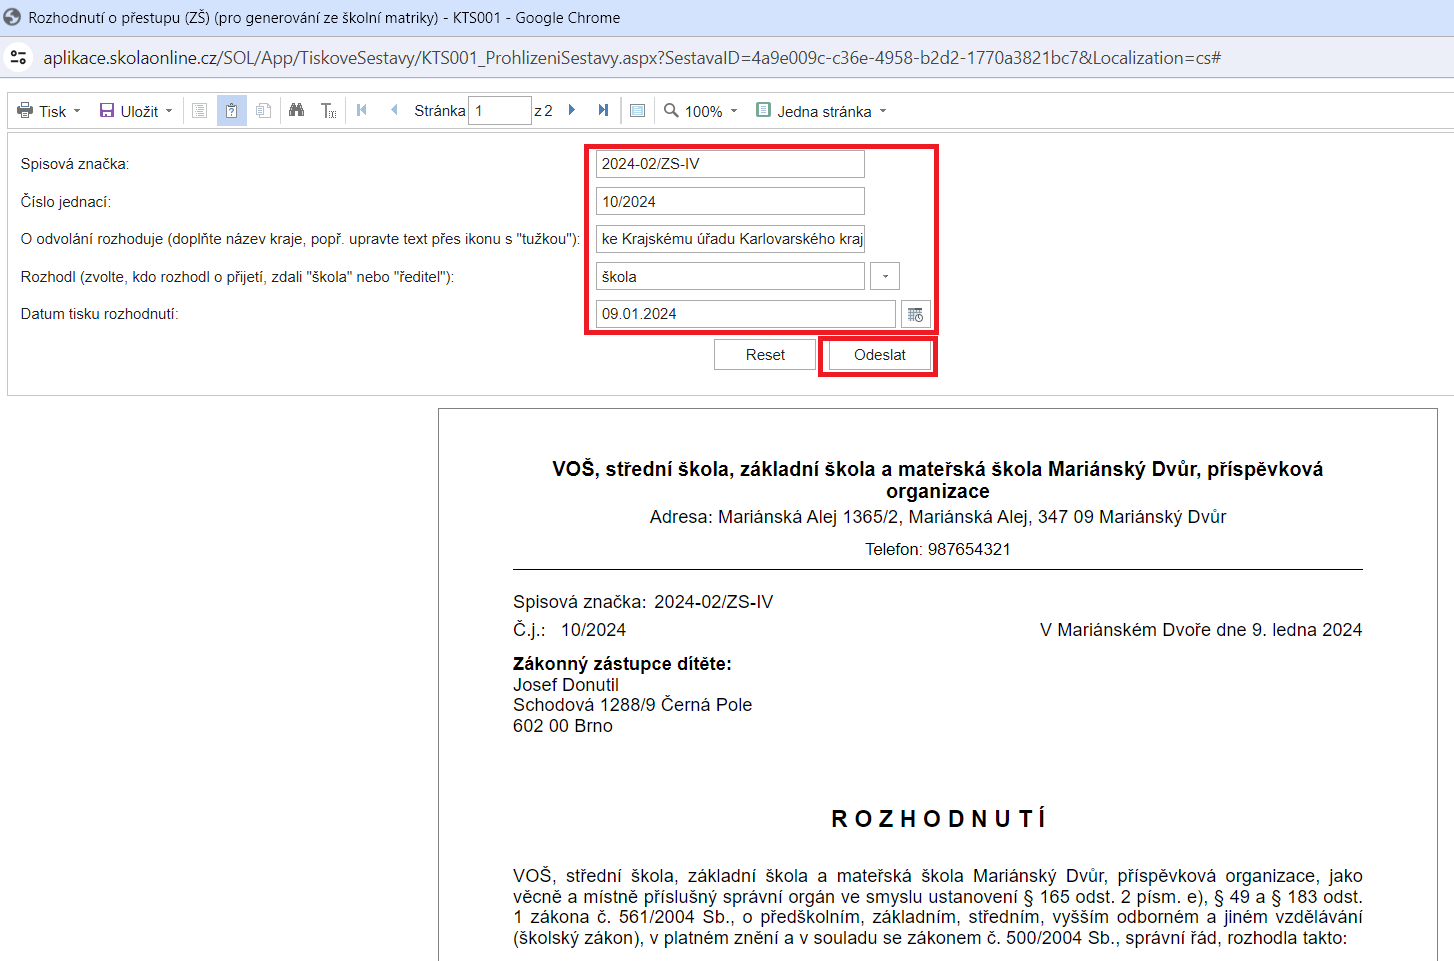The width and height of the screenshot is (1454, 961).
Task: Click the Jedna stránka page icon
Action: 764,110
